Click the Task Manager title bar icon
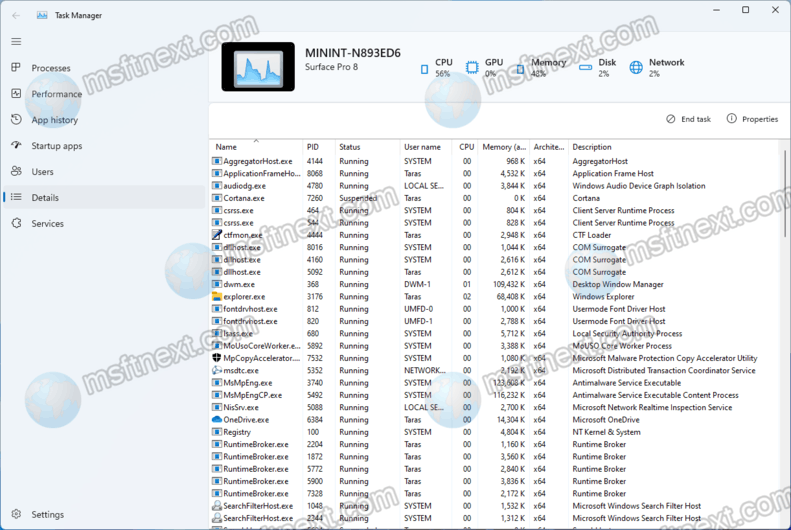This screenshot has height=530, width=791. 42,15
